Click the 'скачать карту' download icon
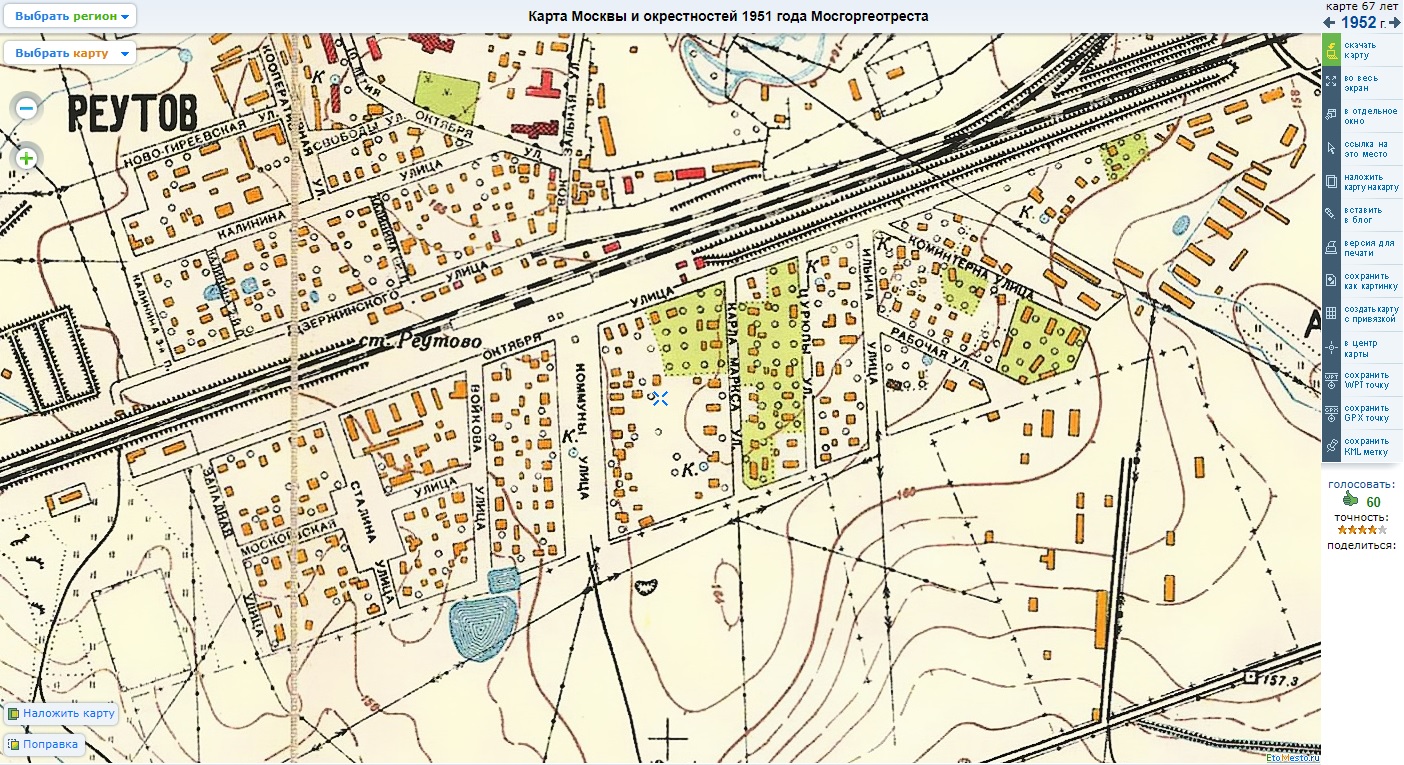 coord(1331,50)
